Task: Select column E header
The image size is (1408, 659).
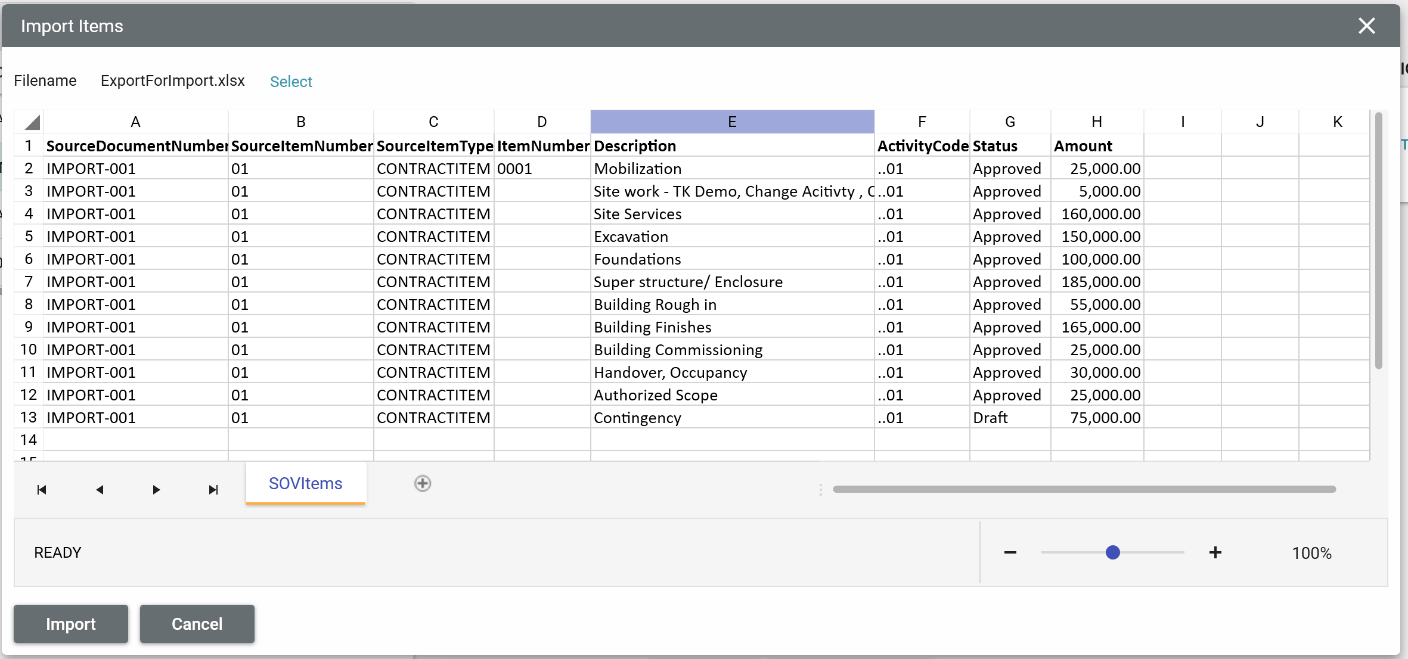Action: click(x=732, y=122)
